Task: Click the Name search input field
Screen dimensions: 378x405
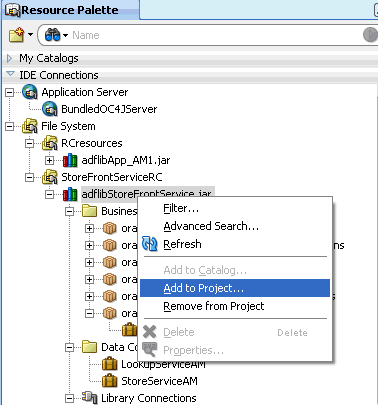Action: tap(213, 35)
